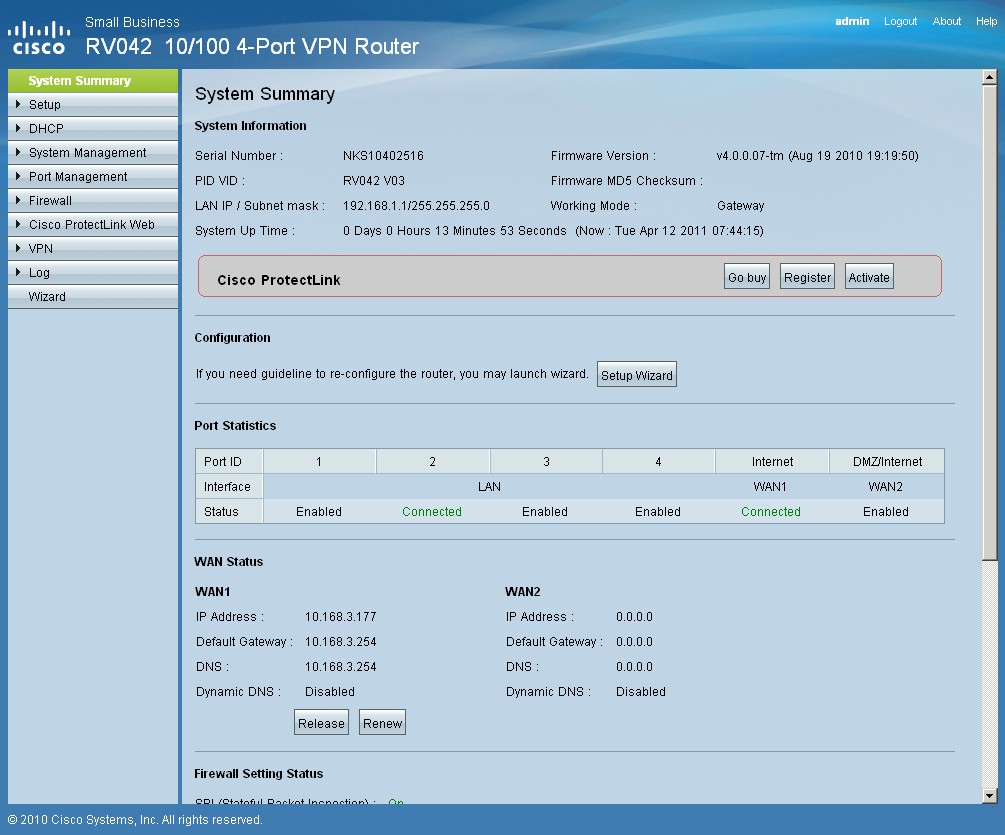
Task: Open the Log sidebar item
Action: pyautogui.click(x=93, y=272)
